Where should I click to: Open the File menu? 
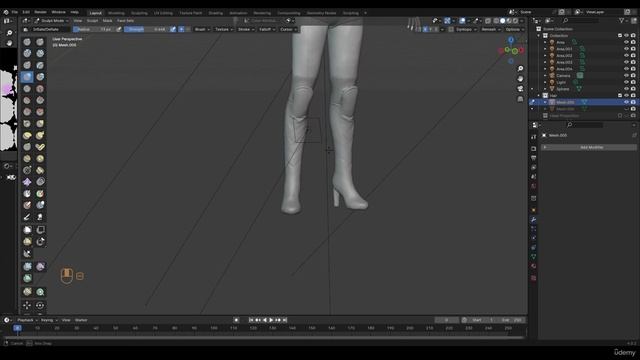[15, 12]
